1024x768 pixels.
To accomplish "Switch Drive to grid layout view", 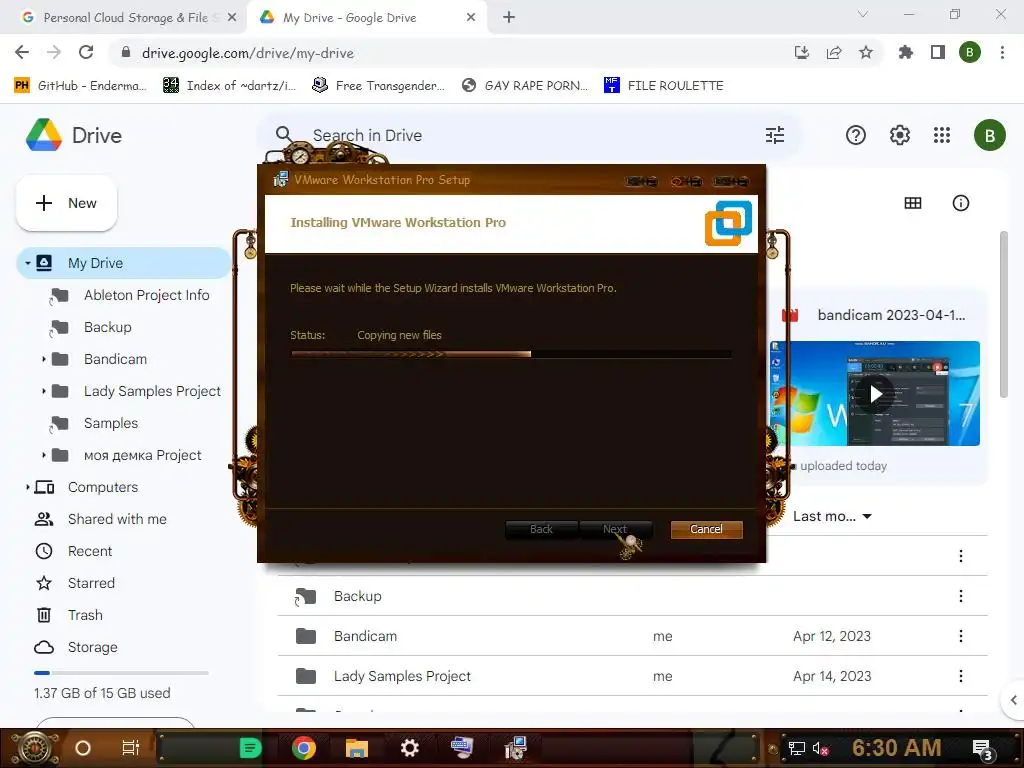I will [x=912, y=203].
